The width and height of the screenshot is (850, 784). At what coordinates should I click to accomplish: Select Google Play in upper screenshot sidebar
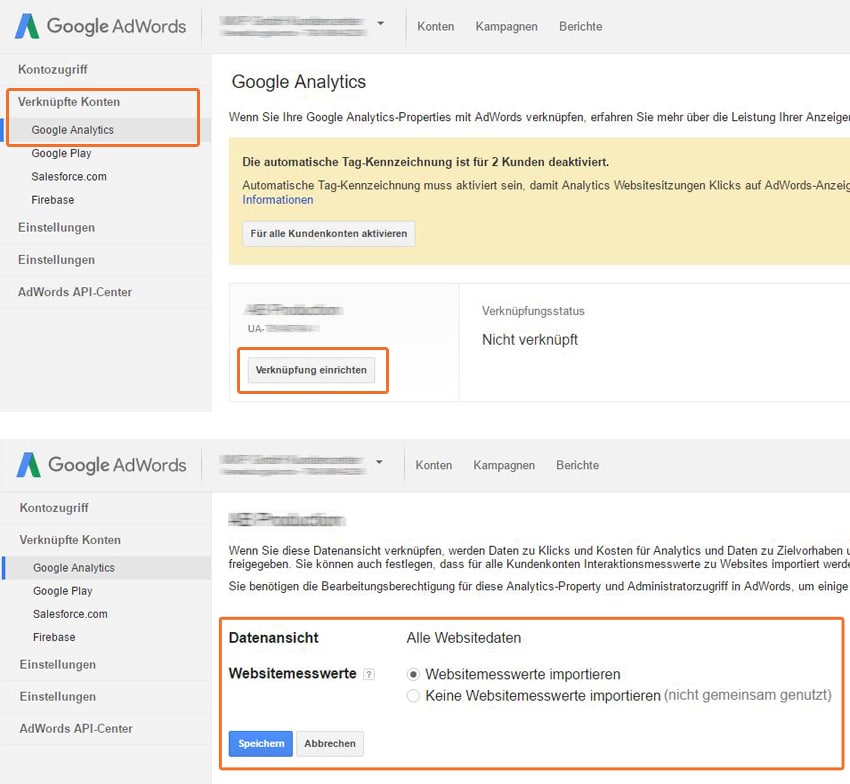tap(61, 153)
